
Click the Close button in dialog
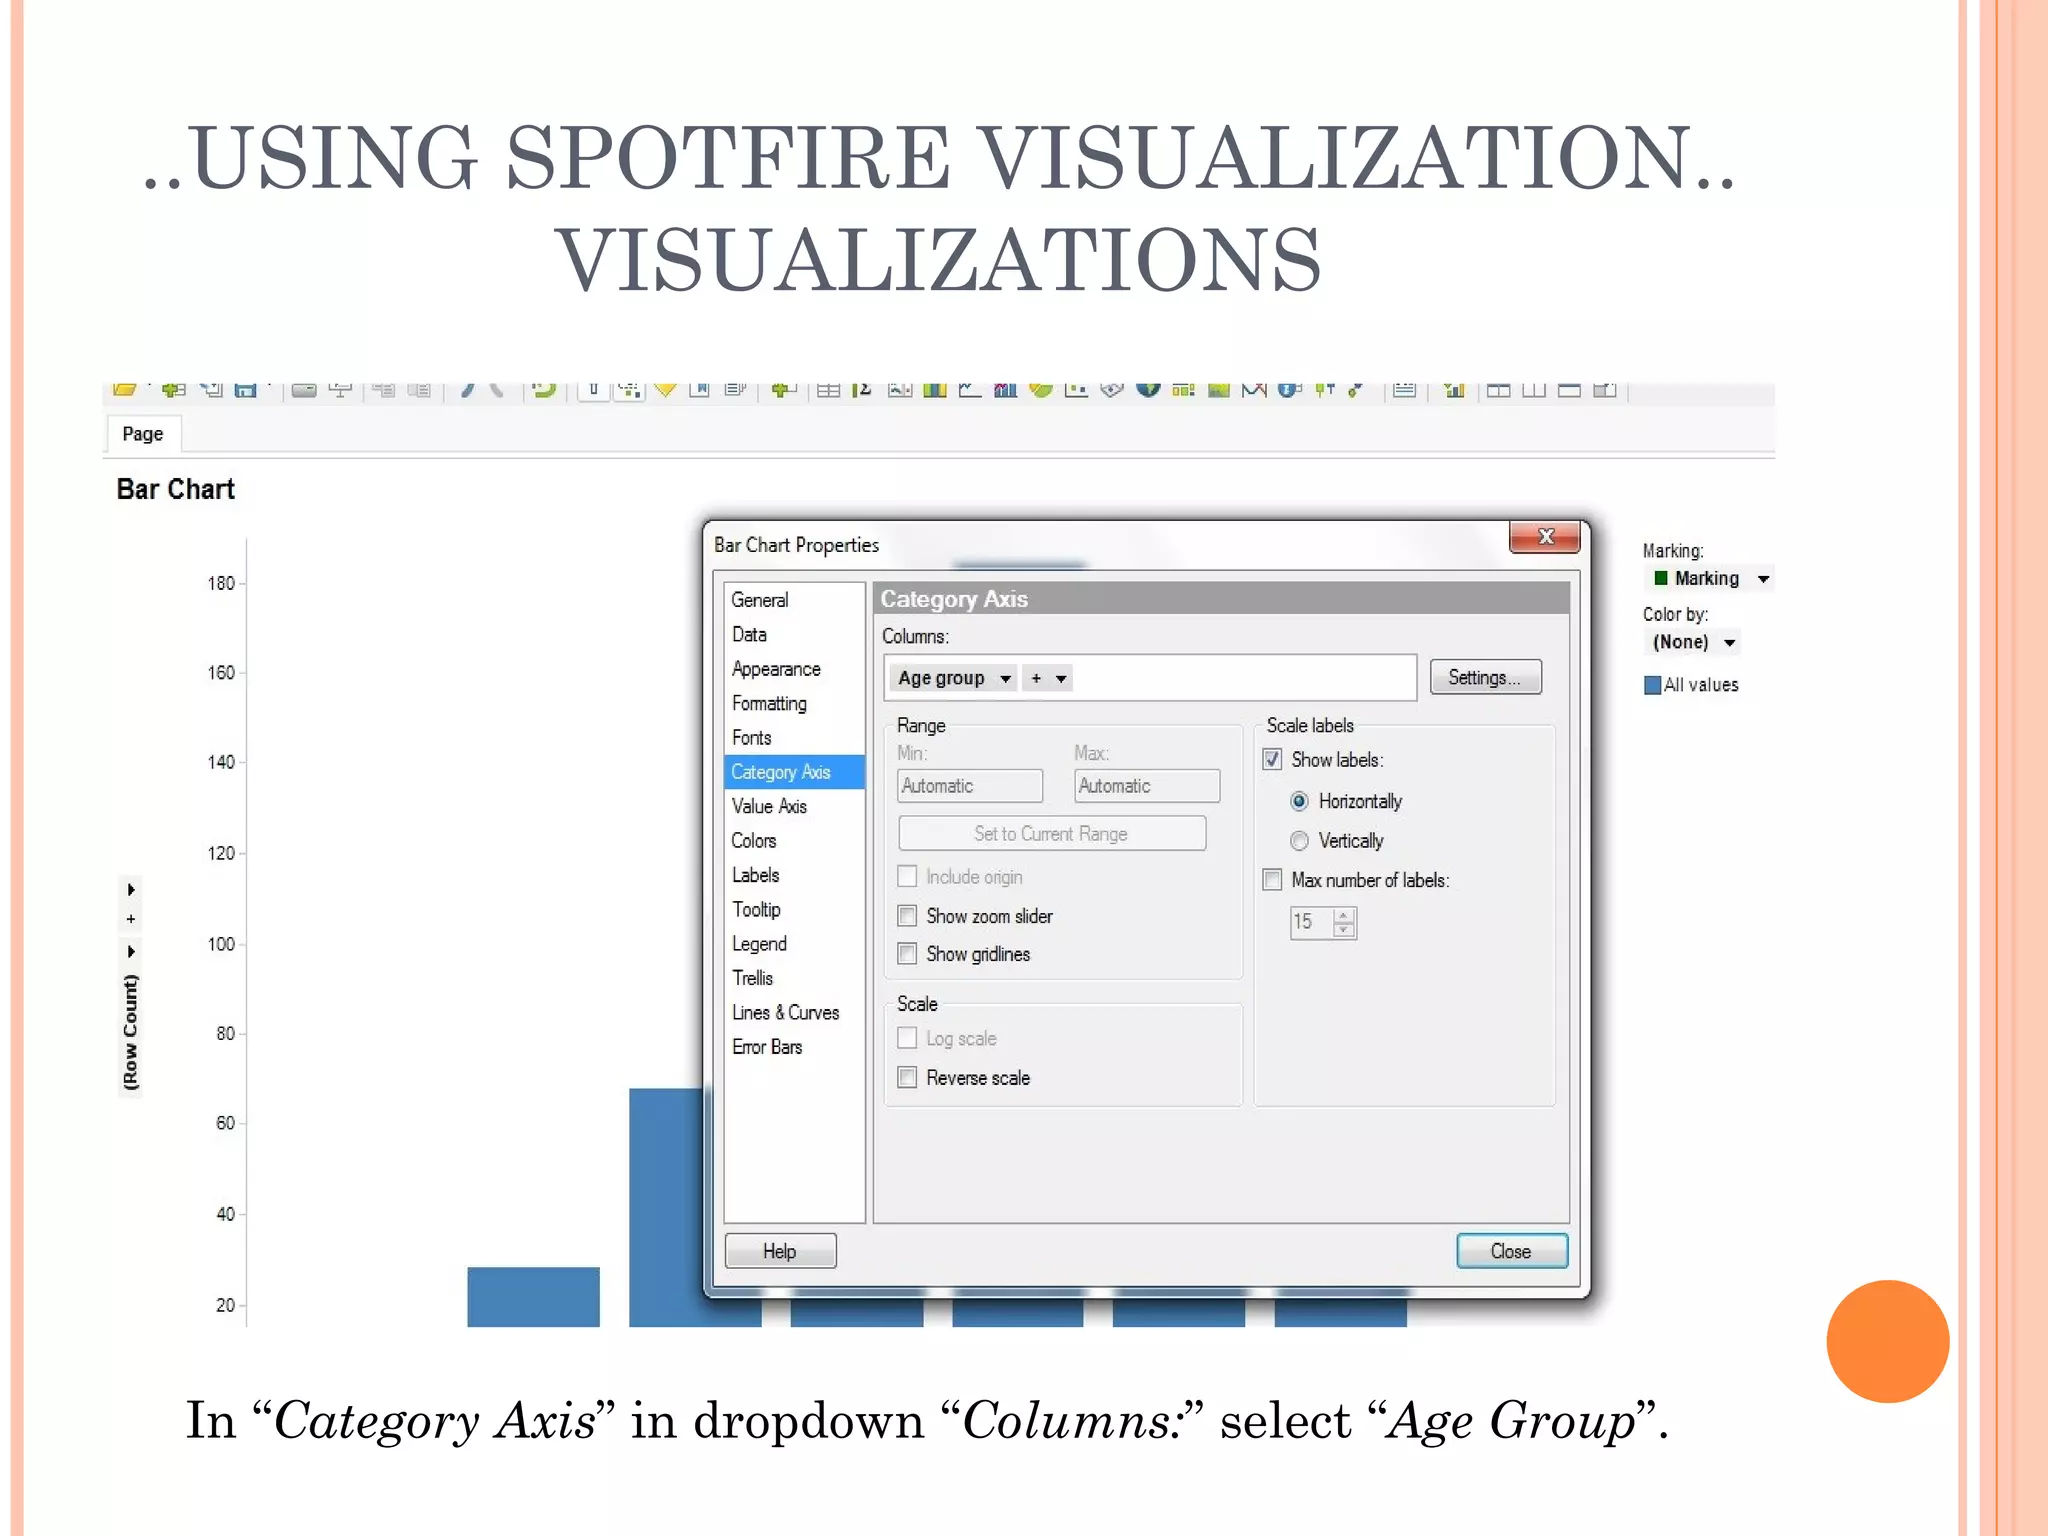click(x=1511, y=1251)
